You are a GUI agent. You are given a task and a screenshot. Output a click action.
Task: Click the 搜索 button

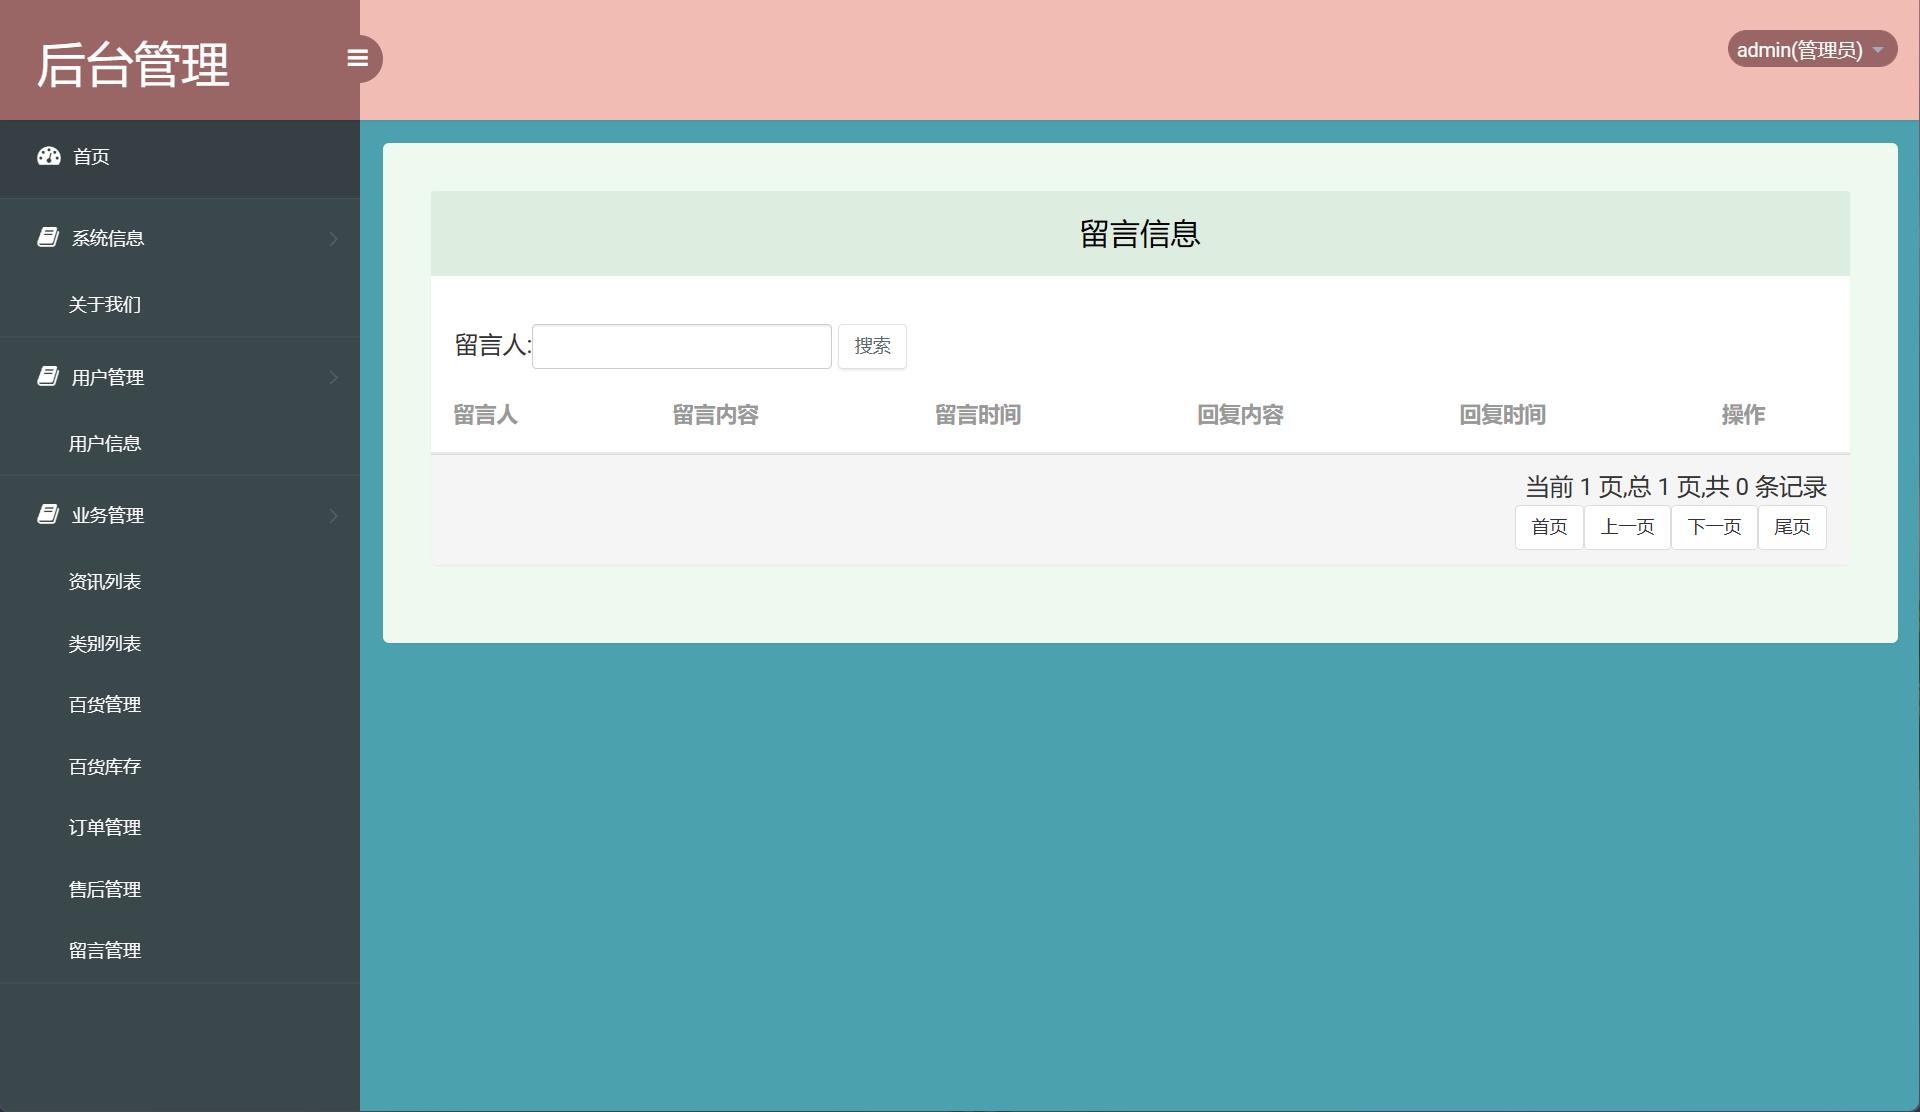(x=871, y=346)
